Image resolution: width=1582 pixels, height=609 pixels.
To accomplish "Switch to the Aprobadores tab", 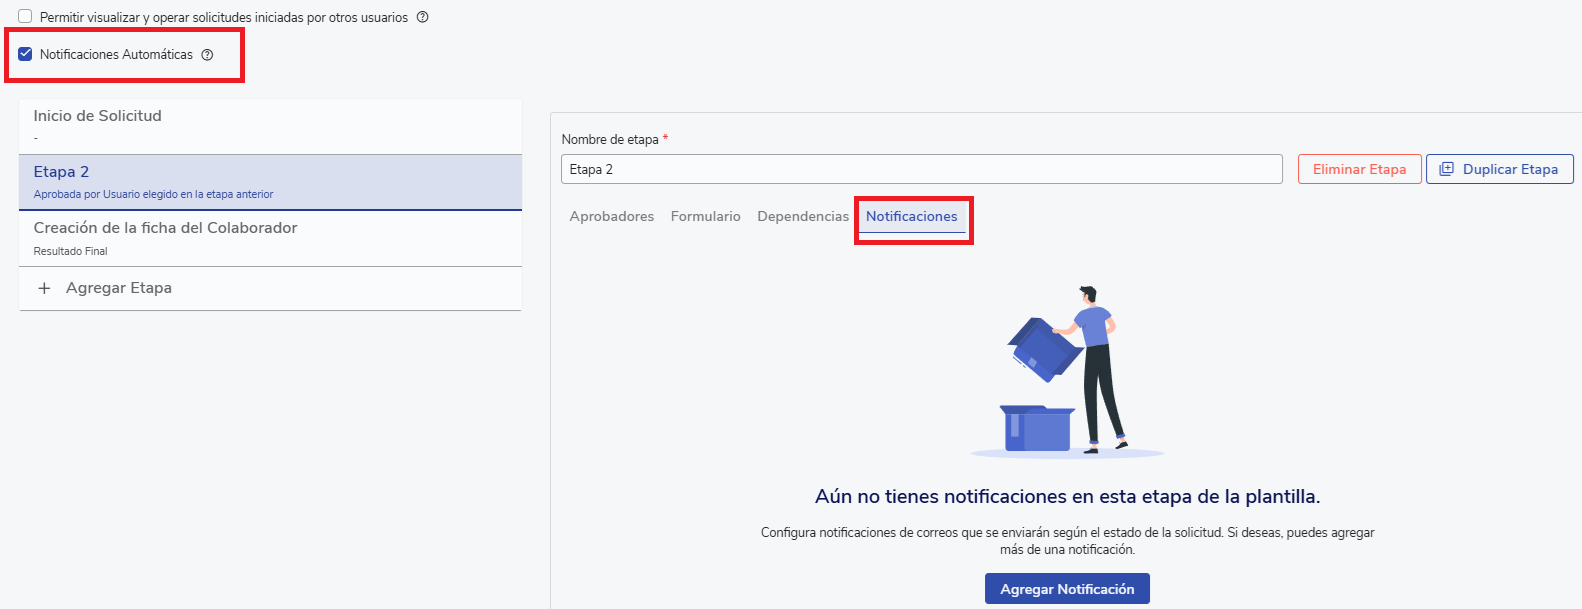I will point(611,216).
